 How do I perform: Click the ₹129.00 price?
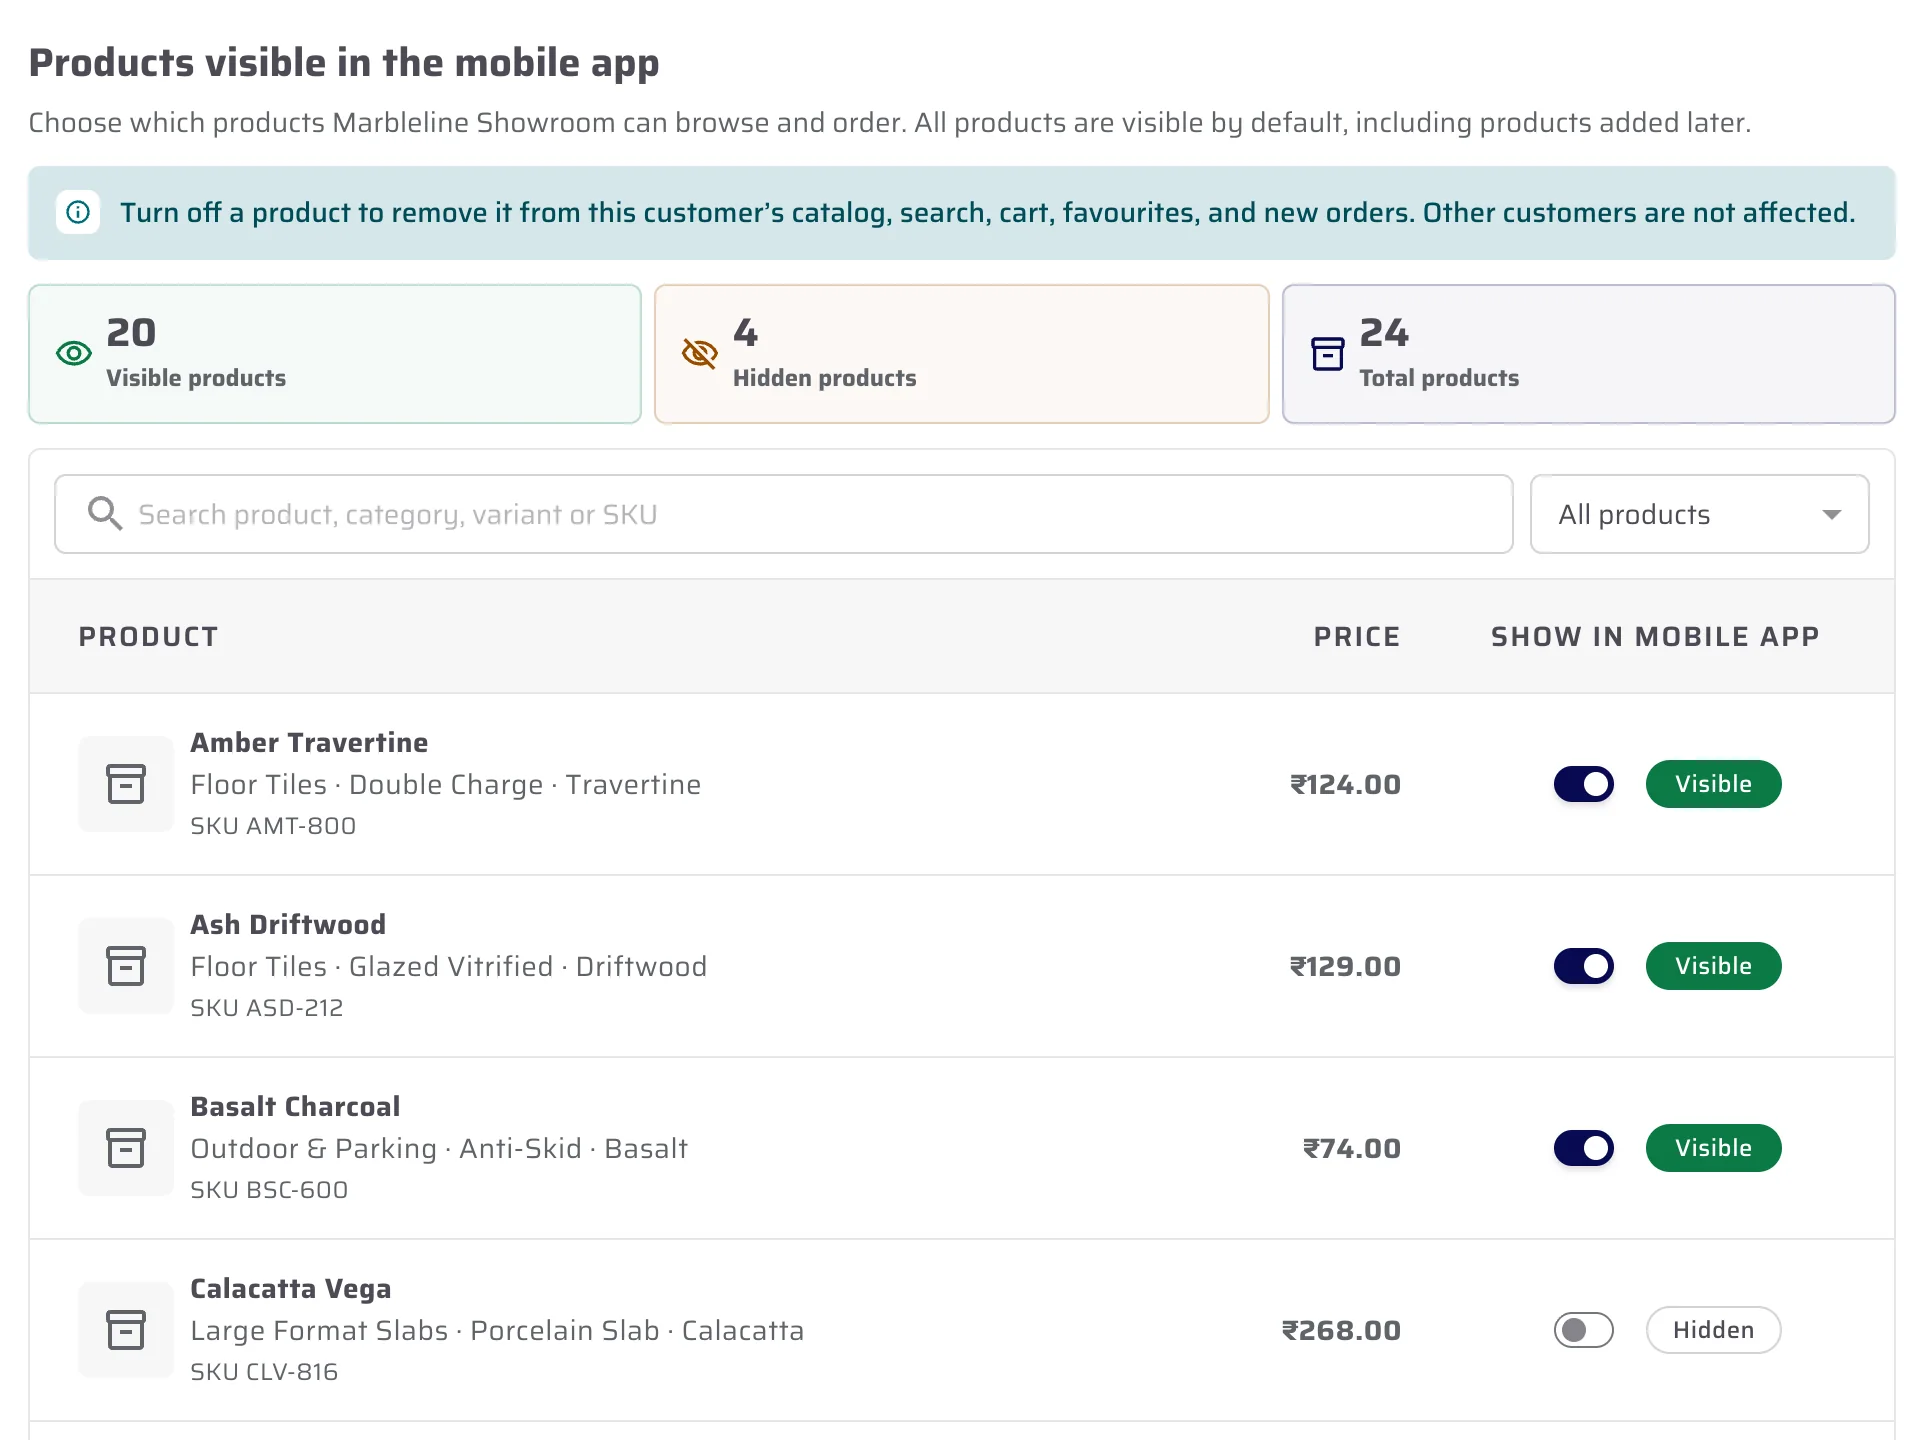(1345, 967)
